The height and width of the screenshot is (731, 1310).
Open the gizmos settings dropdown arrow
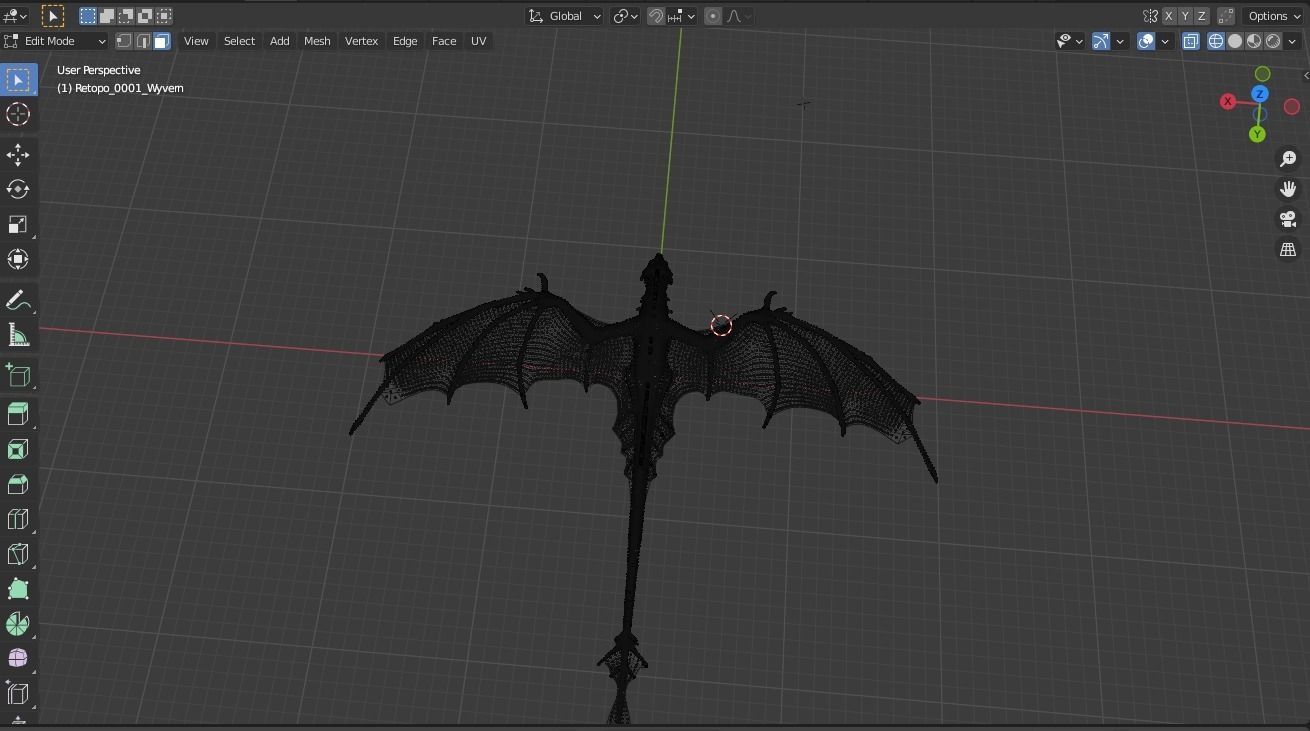pyautogui.click(x=1120, y=41)
